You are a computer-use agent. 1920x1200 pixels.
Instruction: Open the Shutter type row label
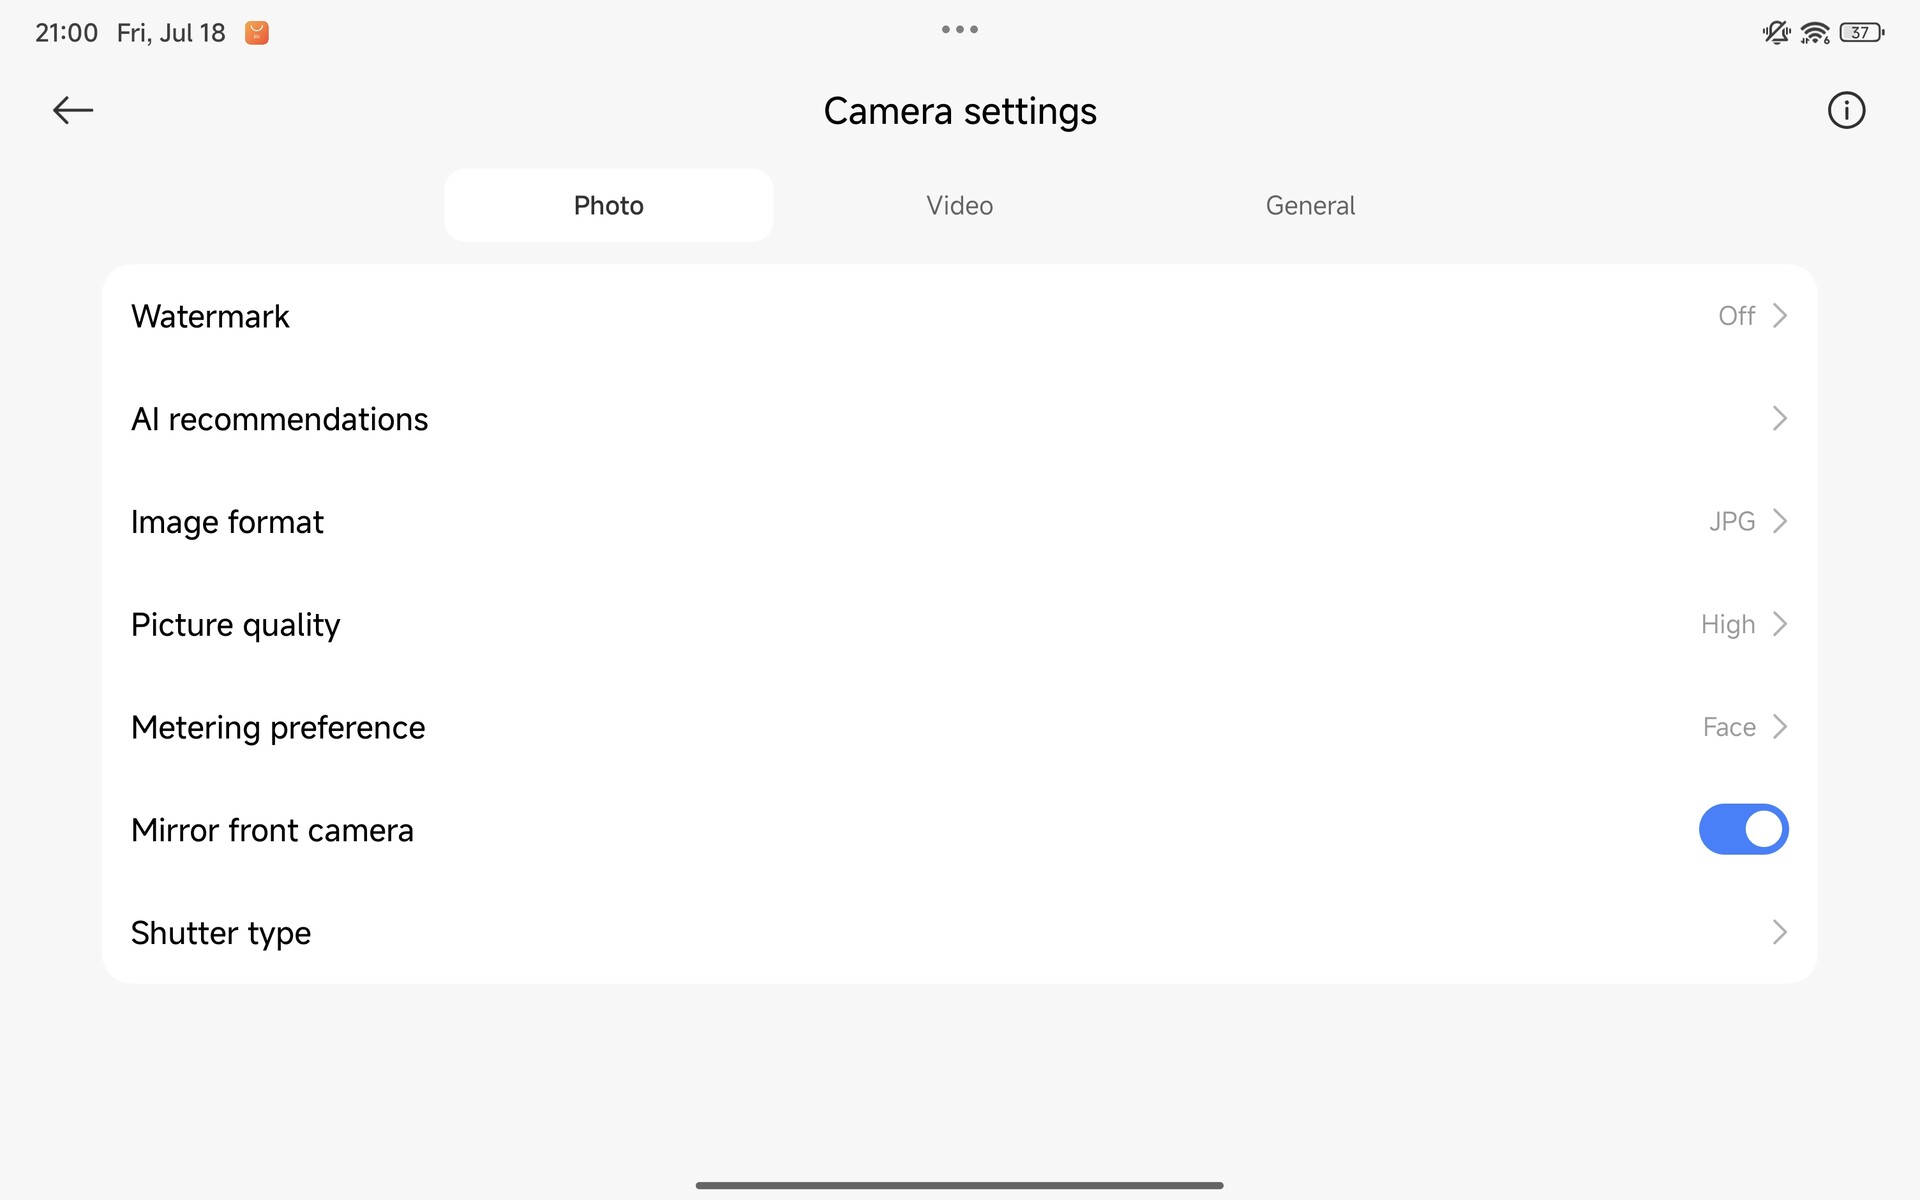click(221, 932)
